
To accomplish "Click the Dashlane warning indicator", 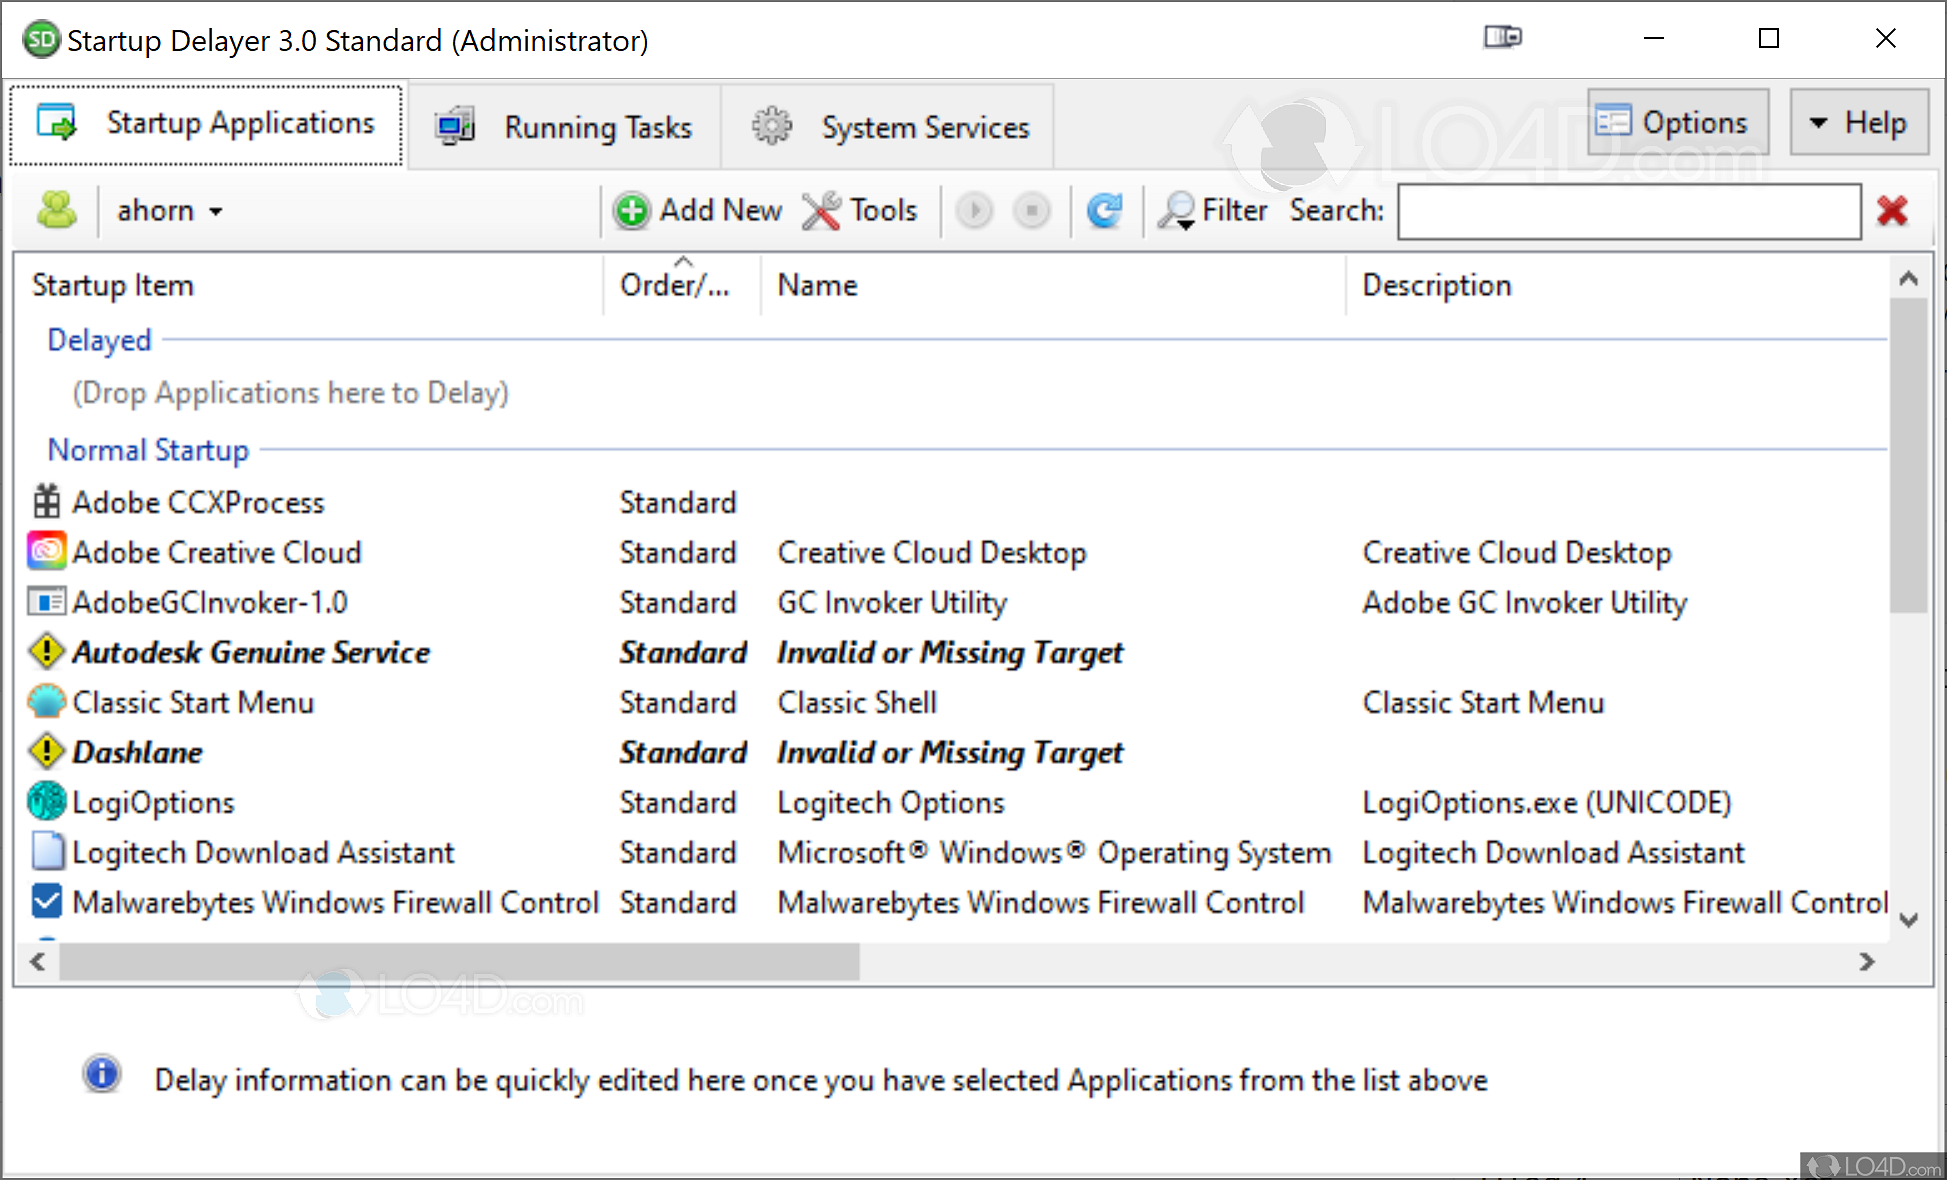I will 46,751.
